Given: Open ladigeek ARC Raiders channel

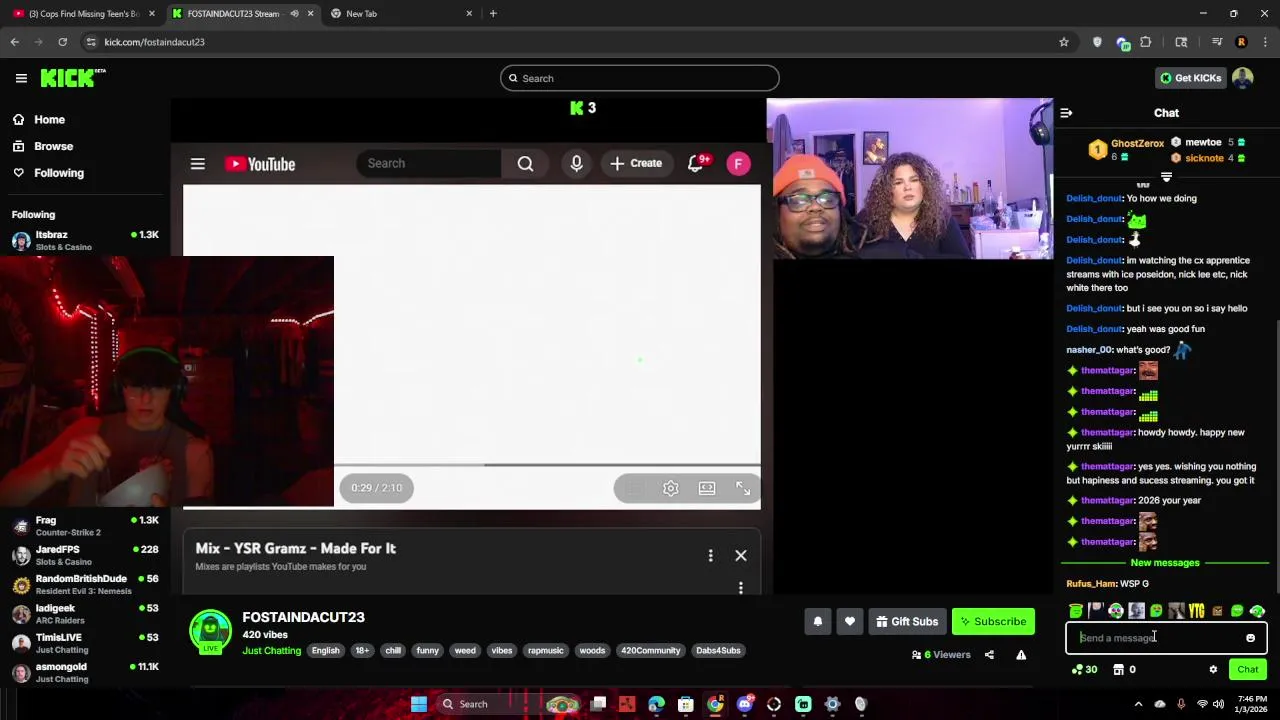Looking at the screenshot, I should point(85,613).
